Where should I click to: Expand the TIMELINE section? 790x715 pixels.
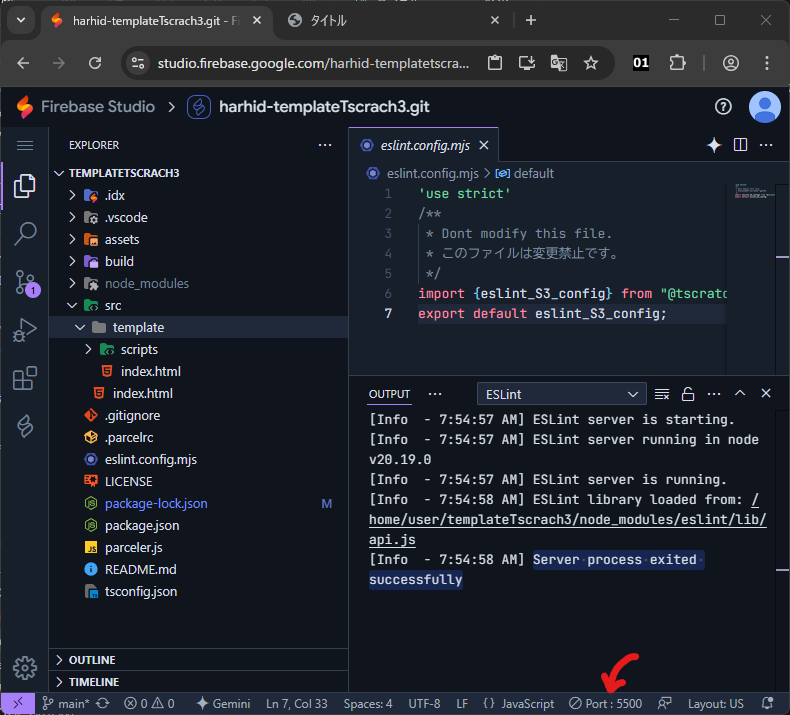(199, 682)
